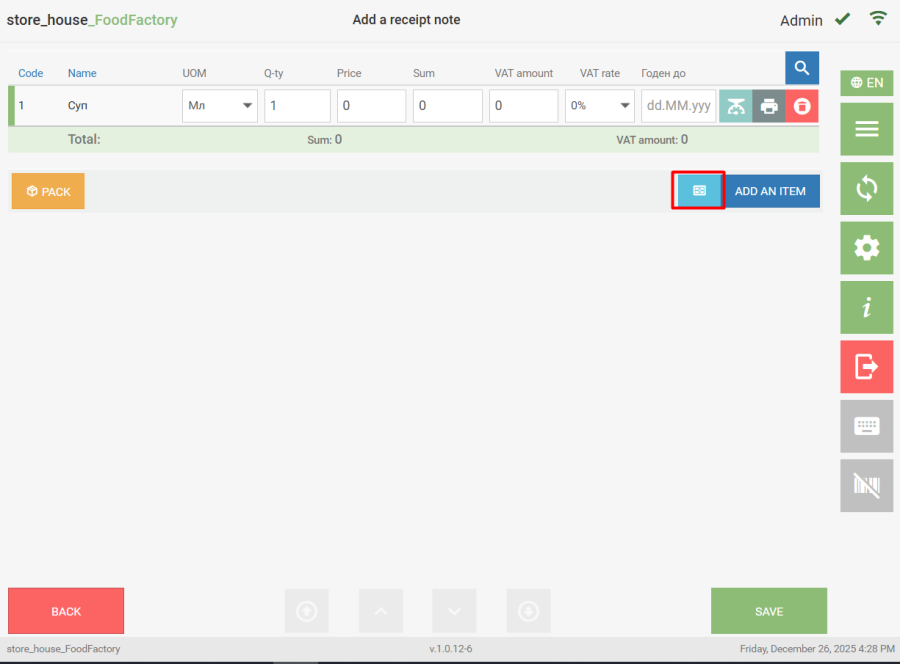Show info using the 'i' sidebar button
Image resolution: width=900 pixels, height=664 pixels.
tap(866, 308)
